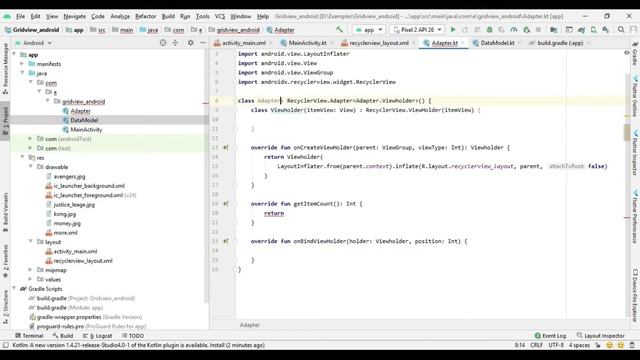Open the Event Log
Image resolution: width=640 pixels, height=360 pixels.
coord(550,336)
